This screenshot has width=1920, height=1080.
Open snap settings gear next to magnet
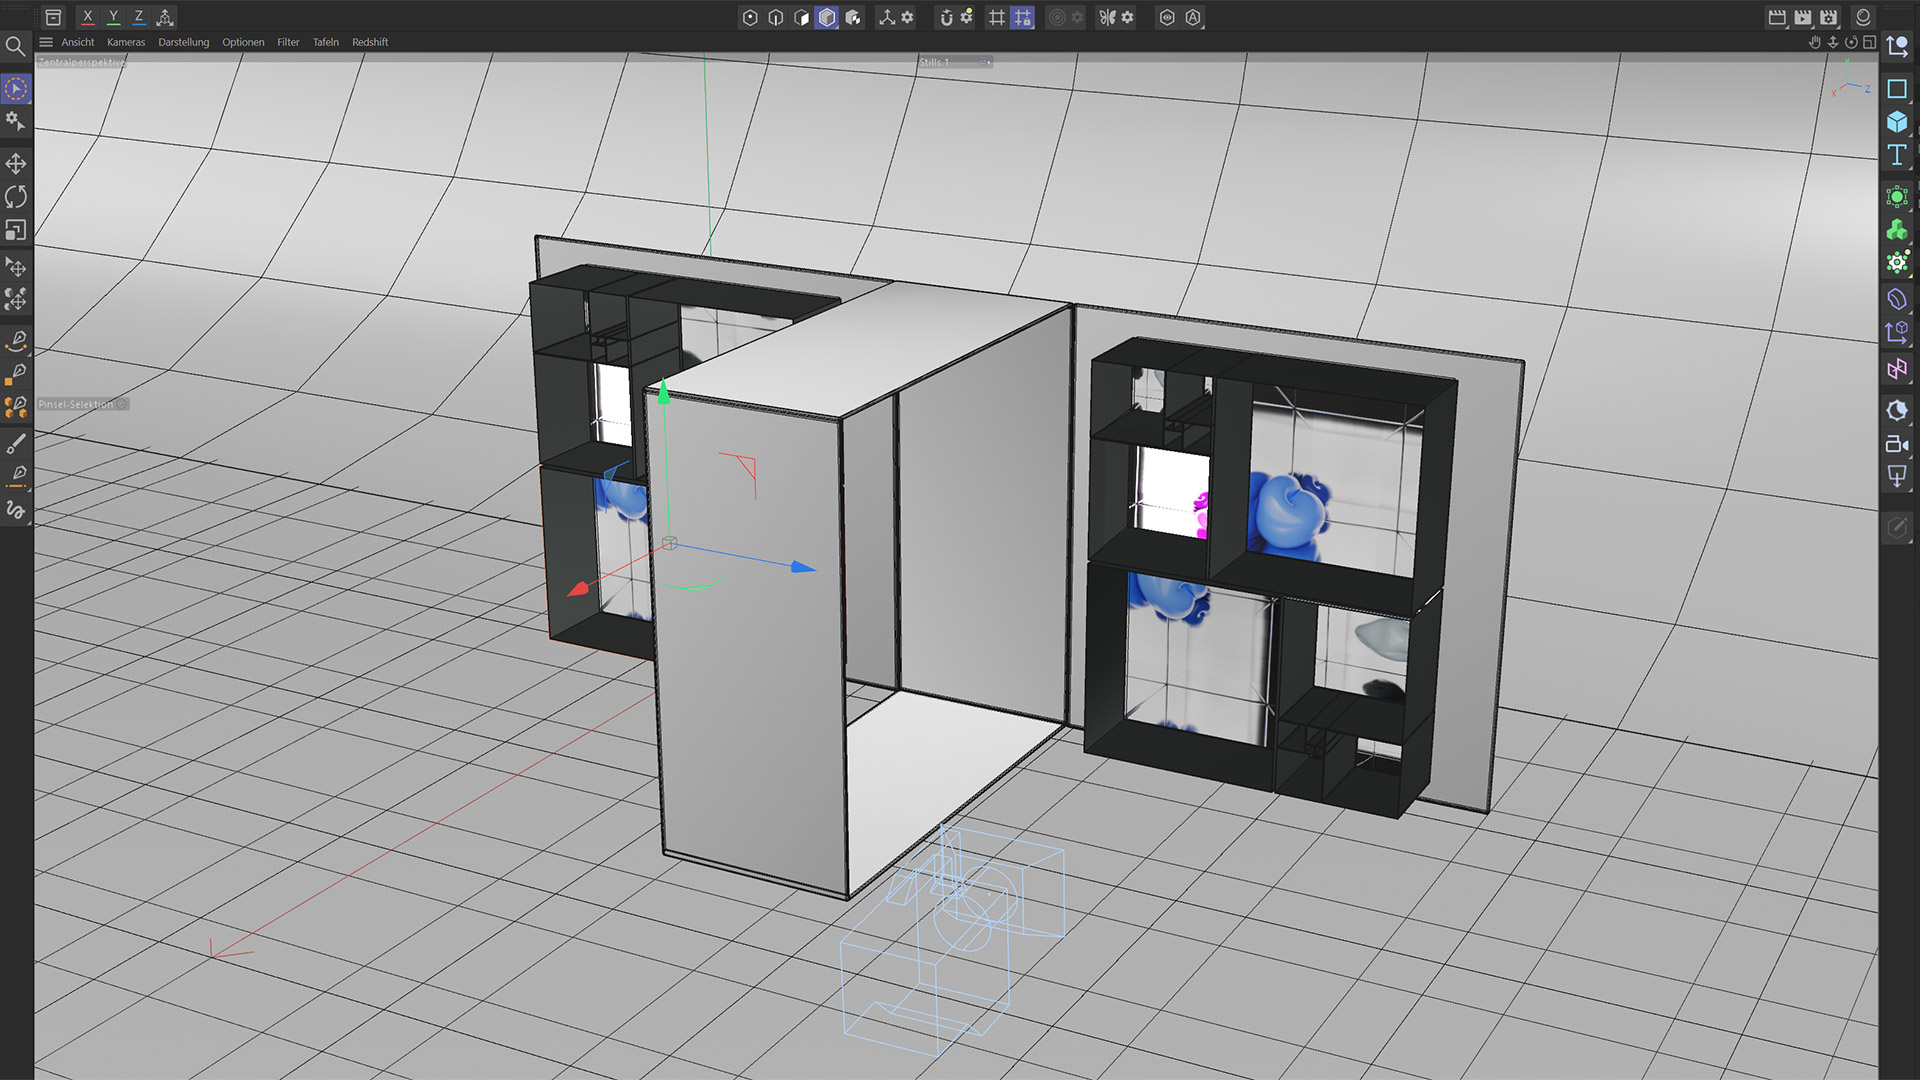point(966,17)
